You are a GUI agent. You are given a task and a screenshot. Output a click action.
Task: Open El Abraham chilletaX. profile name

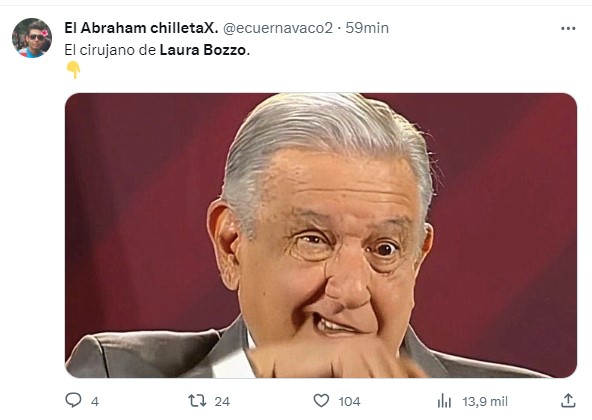point(141,28)
